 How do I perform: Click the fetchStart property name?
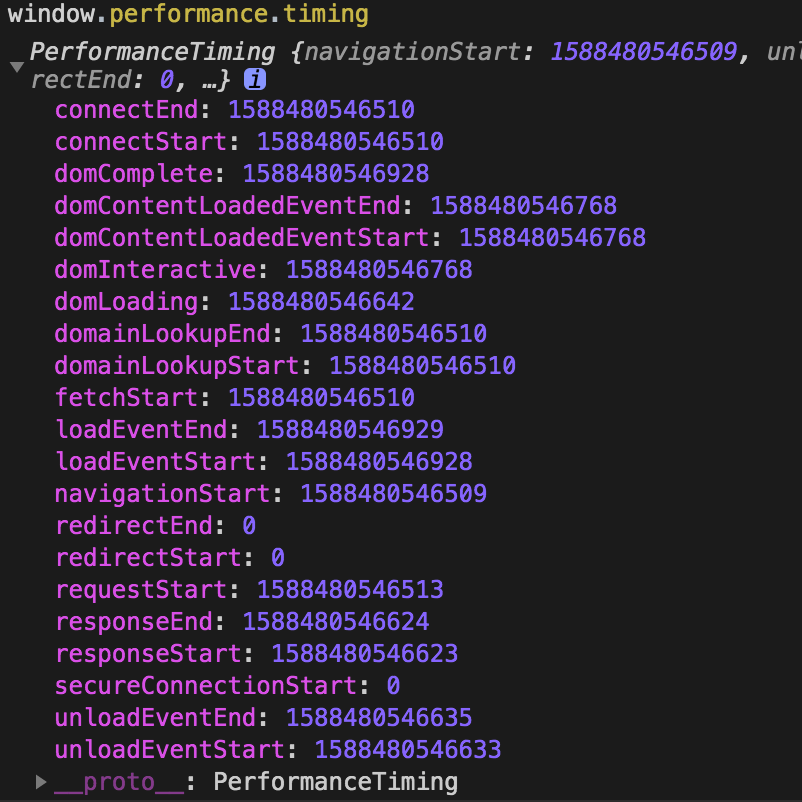126,397
